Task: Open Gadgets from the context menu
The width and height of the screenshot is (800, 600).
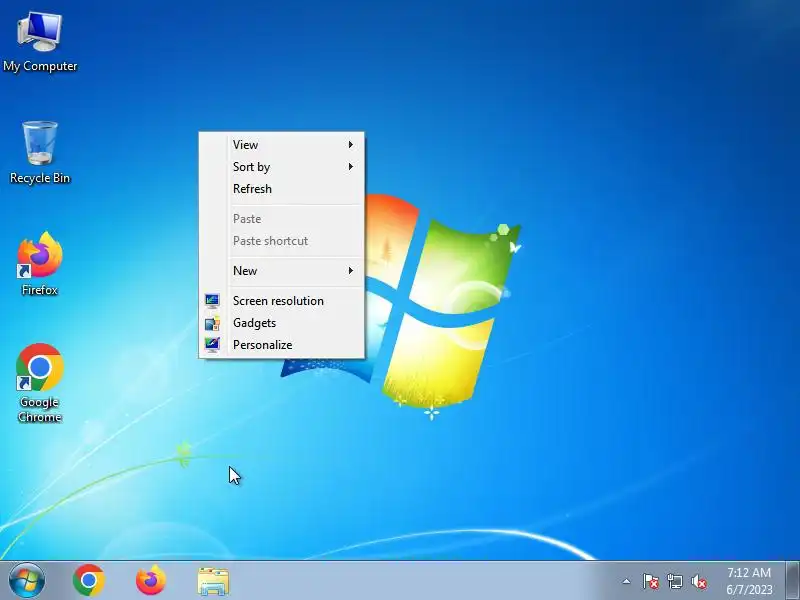Action: point(282,323)
